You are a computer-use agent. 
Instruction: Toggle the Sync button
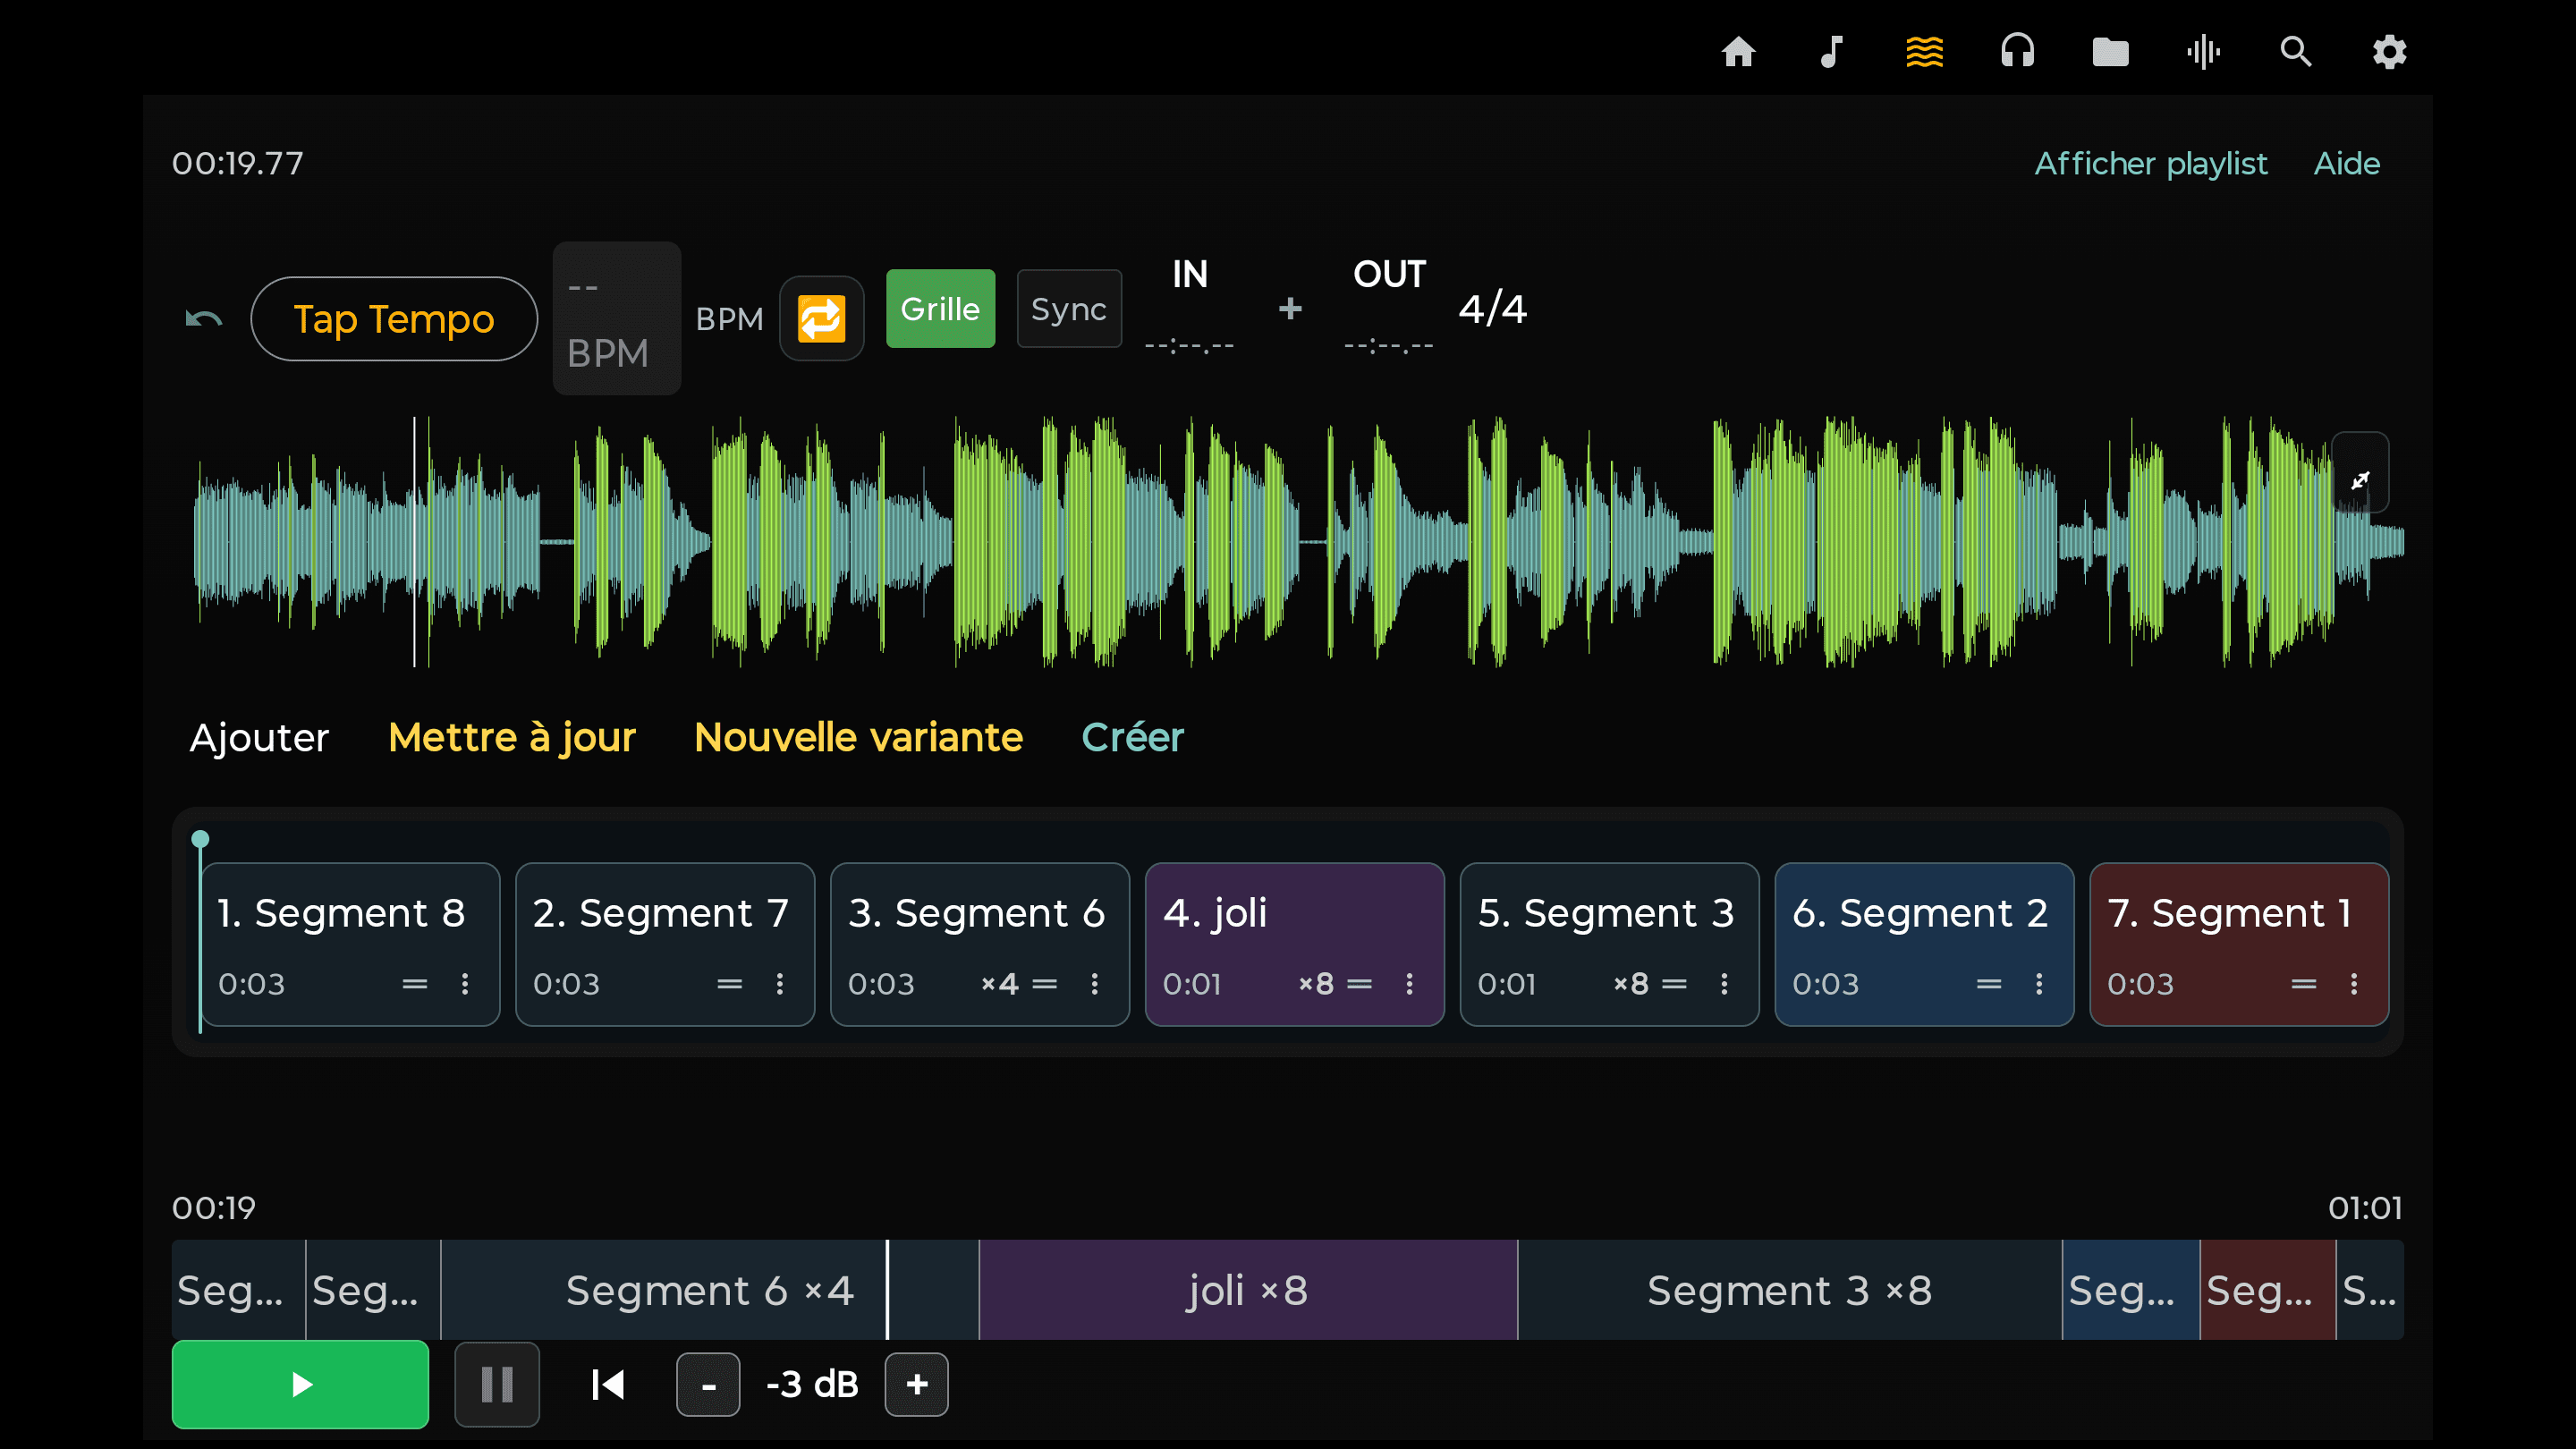tap(1069, 309)
